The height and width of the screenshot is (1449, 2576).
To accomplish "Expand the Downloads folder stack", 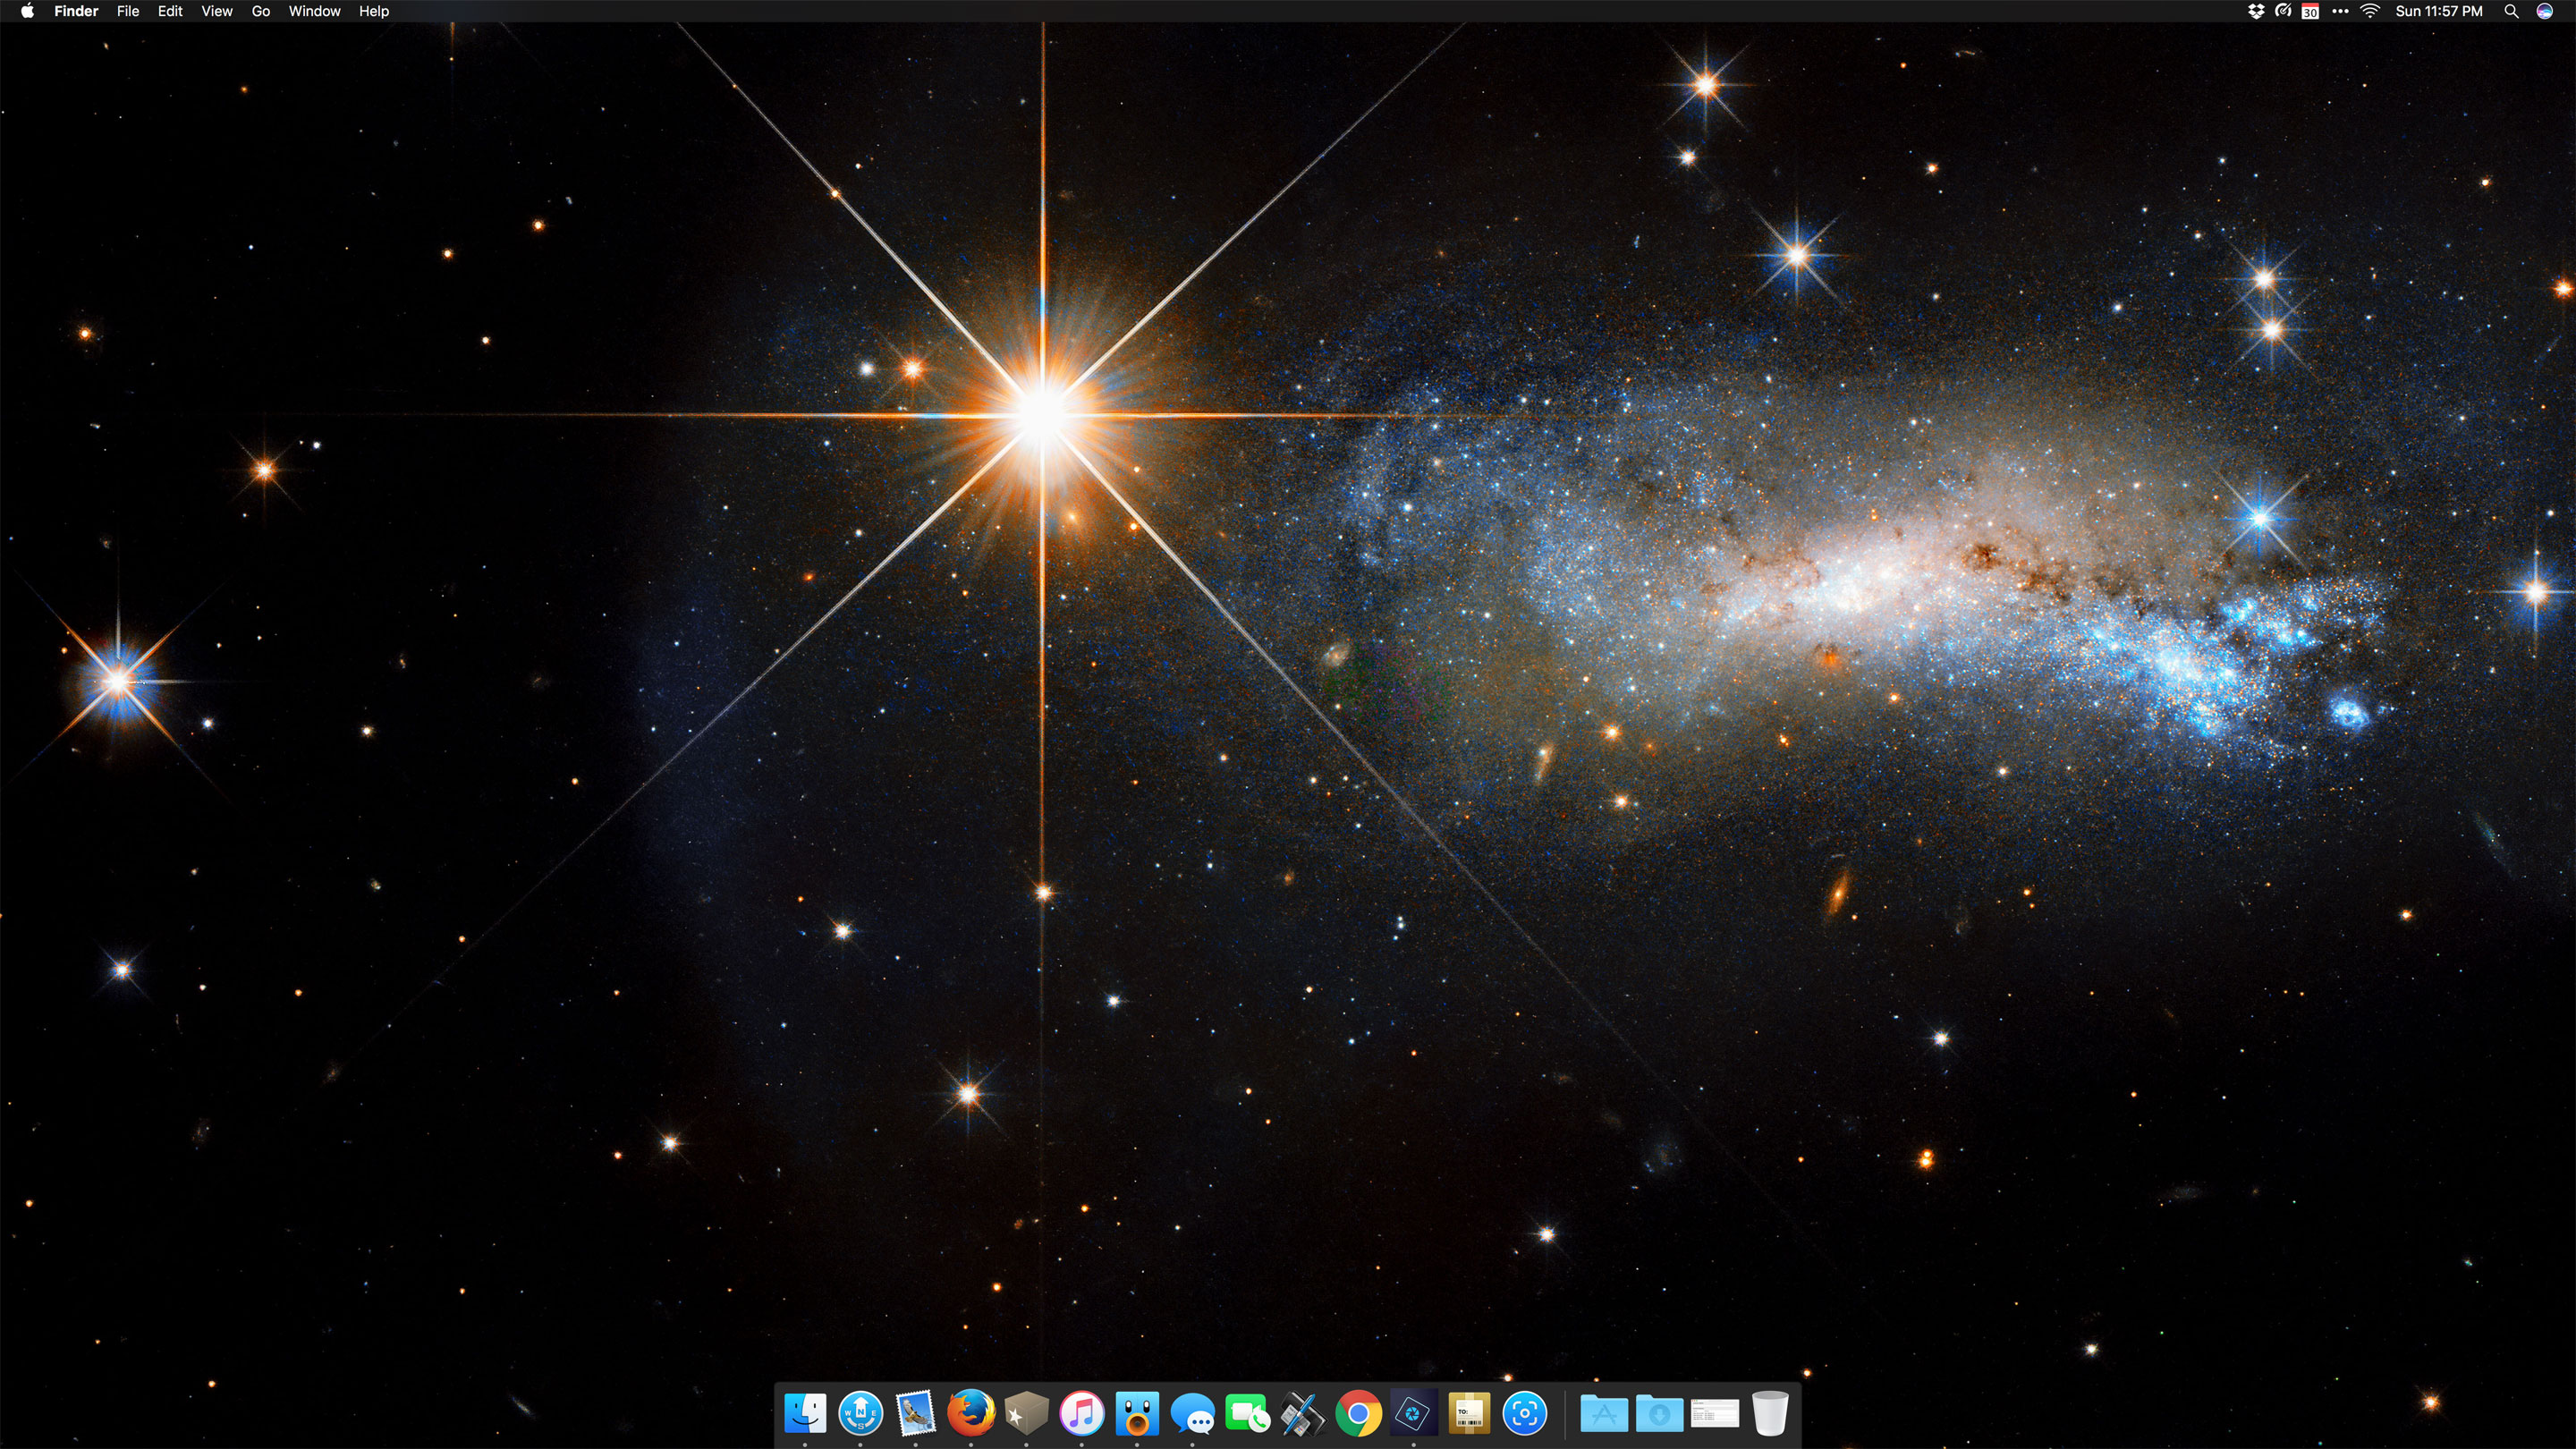I will [x=1659, y=1413].
